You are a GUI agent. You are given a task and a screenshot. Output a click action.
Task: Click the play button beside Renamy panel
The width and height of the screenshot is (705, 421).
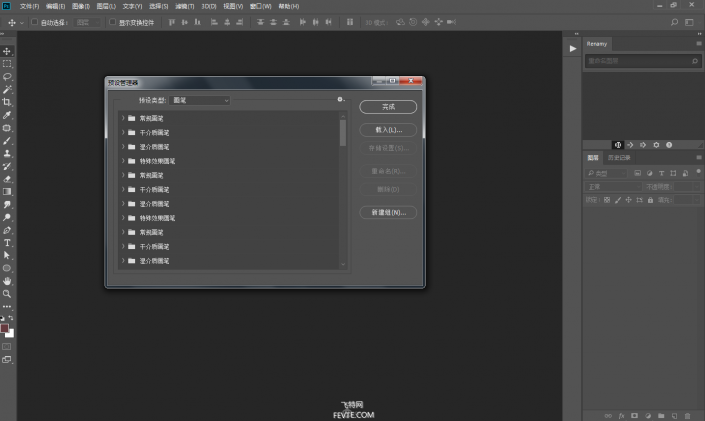[572, 49]
